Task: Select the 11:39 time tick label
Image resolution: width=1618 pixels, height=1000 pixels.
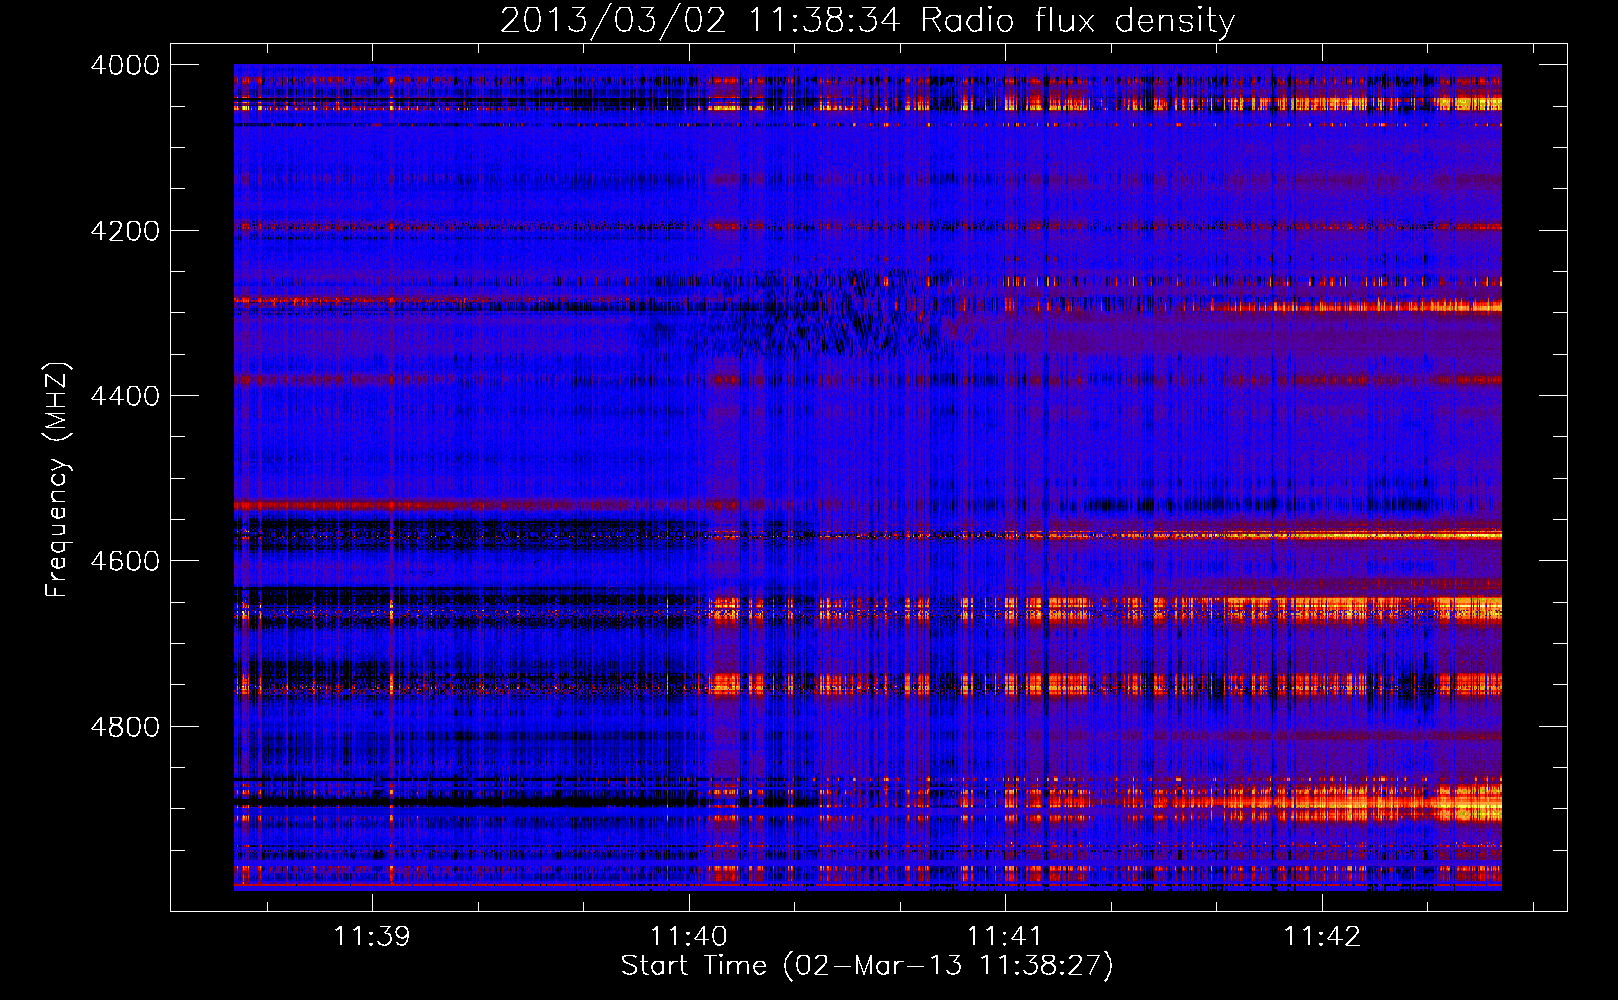Action: pyautogui.click(x=372, y=936)
